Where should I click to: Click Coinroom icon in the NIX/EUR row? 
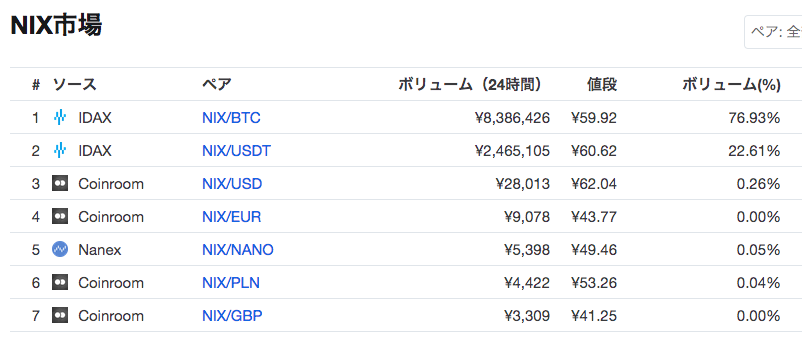point(60,217)
